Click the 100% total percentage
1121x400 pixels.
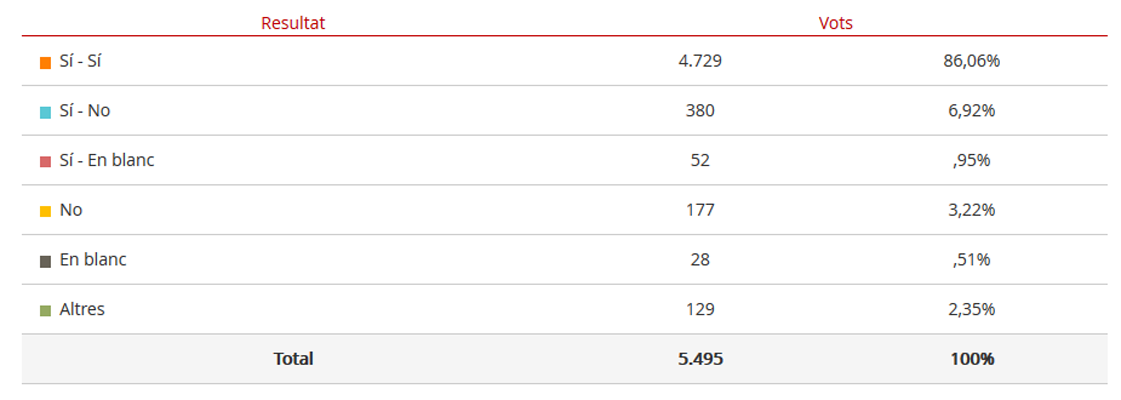tap(972, 359)
